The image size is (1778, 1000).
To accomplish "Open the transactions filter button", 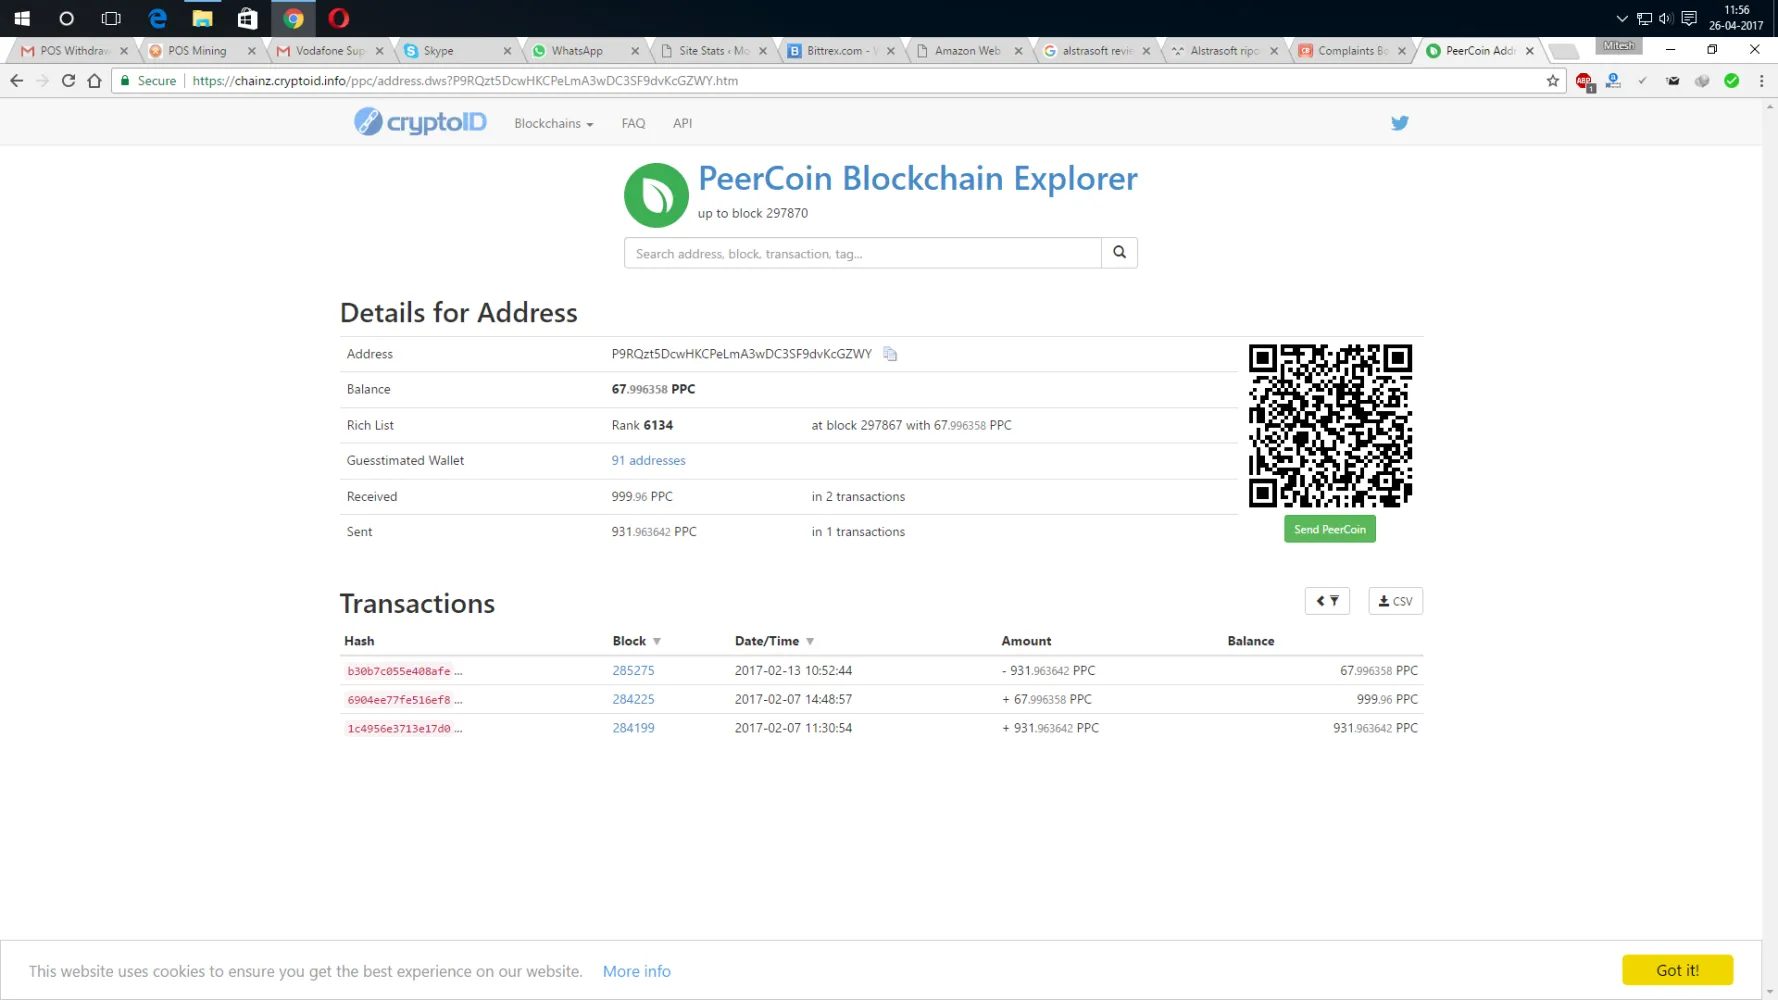I will tap(1327, 601).
